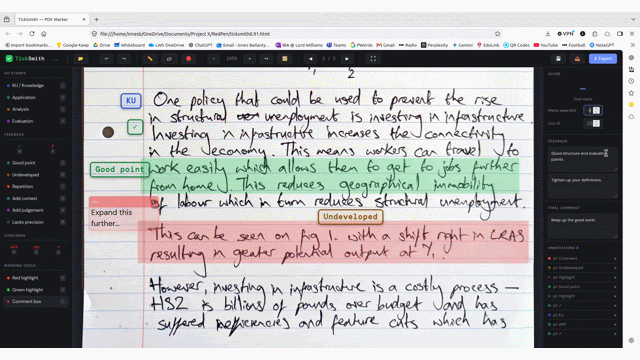This screenshot has width=640, height=360.
Task: Edit the 'Good structure and evaluation points' feedback box
Action: click(582, 159)
